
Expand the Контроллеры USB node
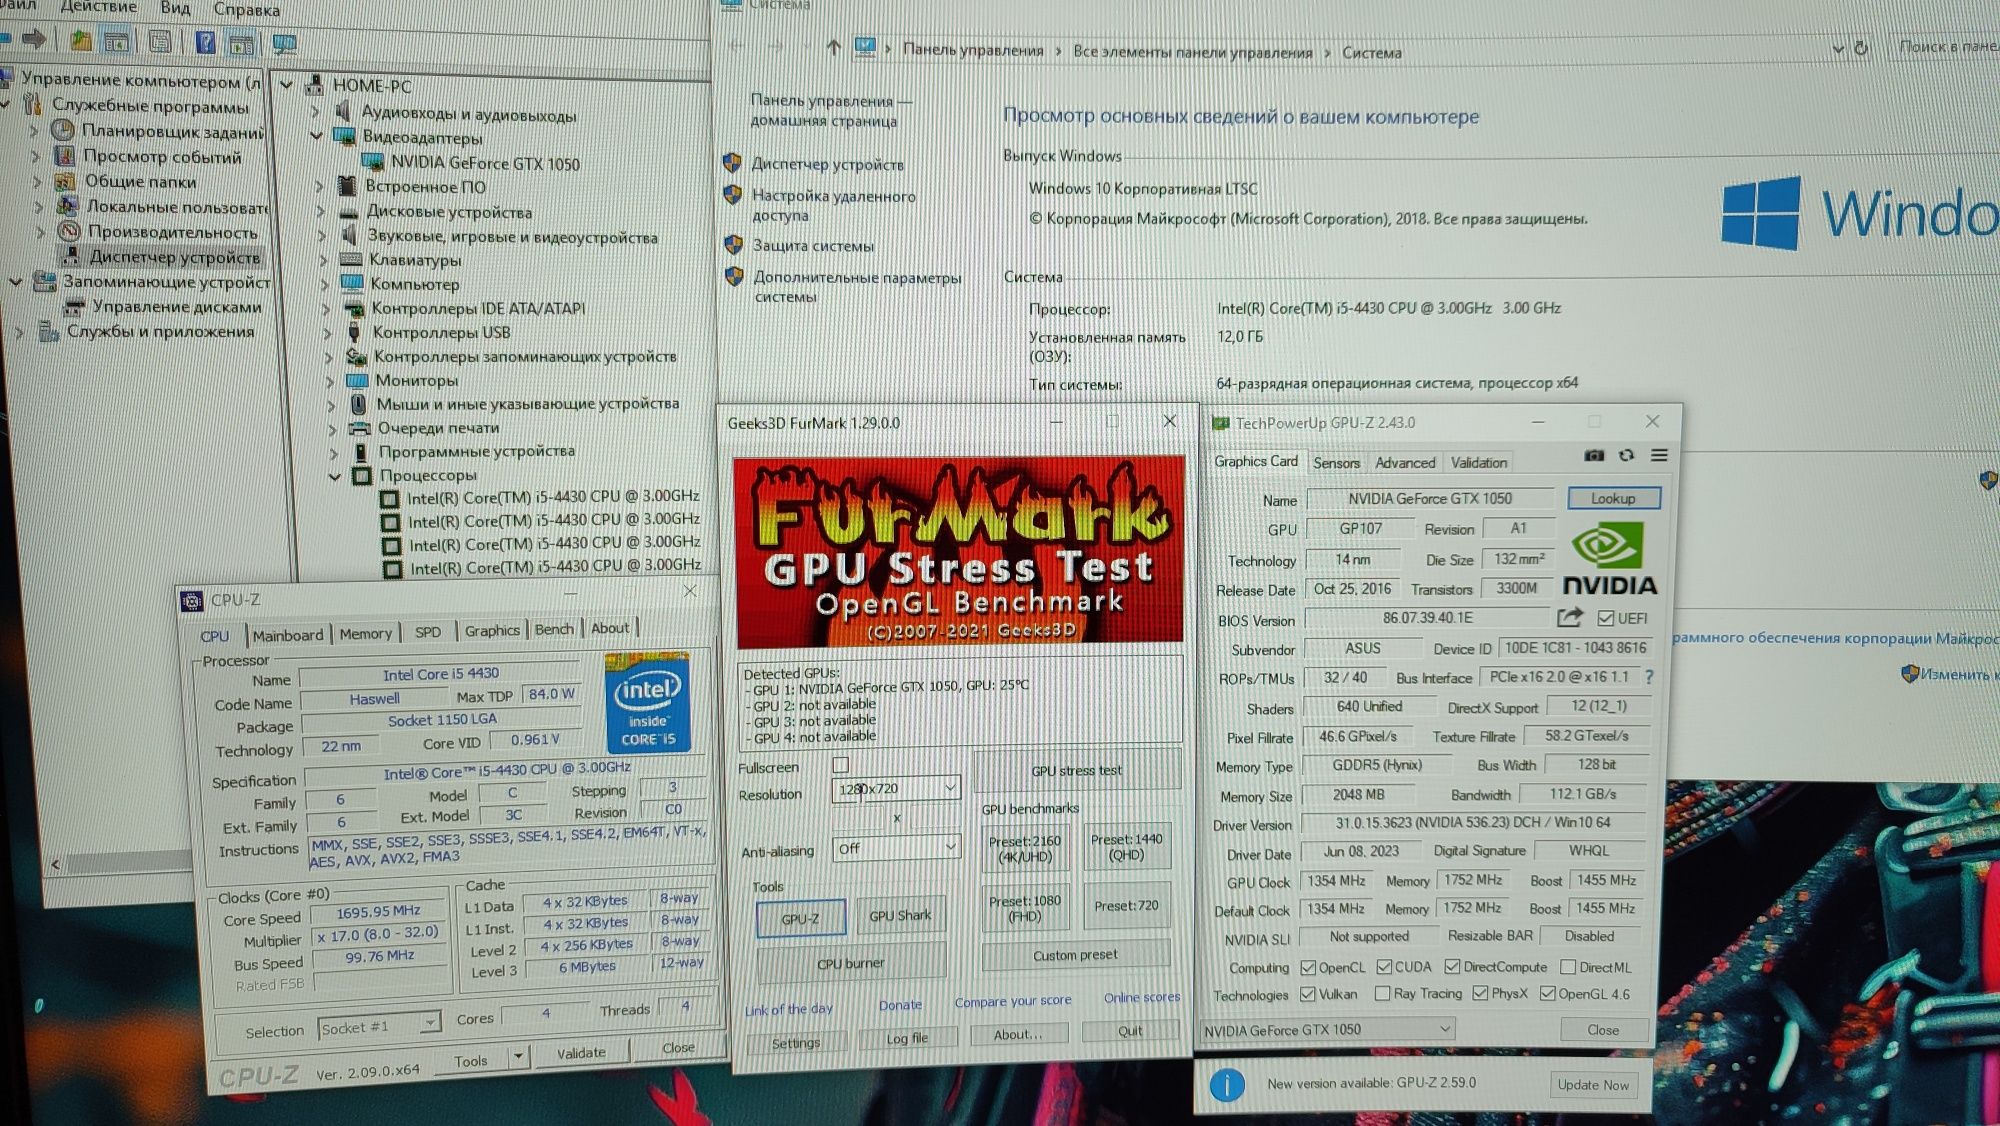click(327, 332)
